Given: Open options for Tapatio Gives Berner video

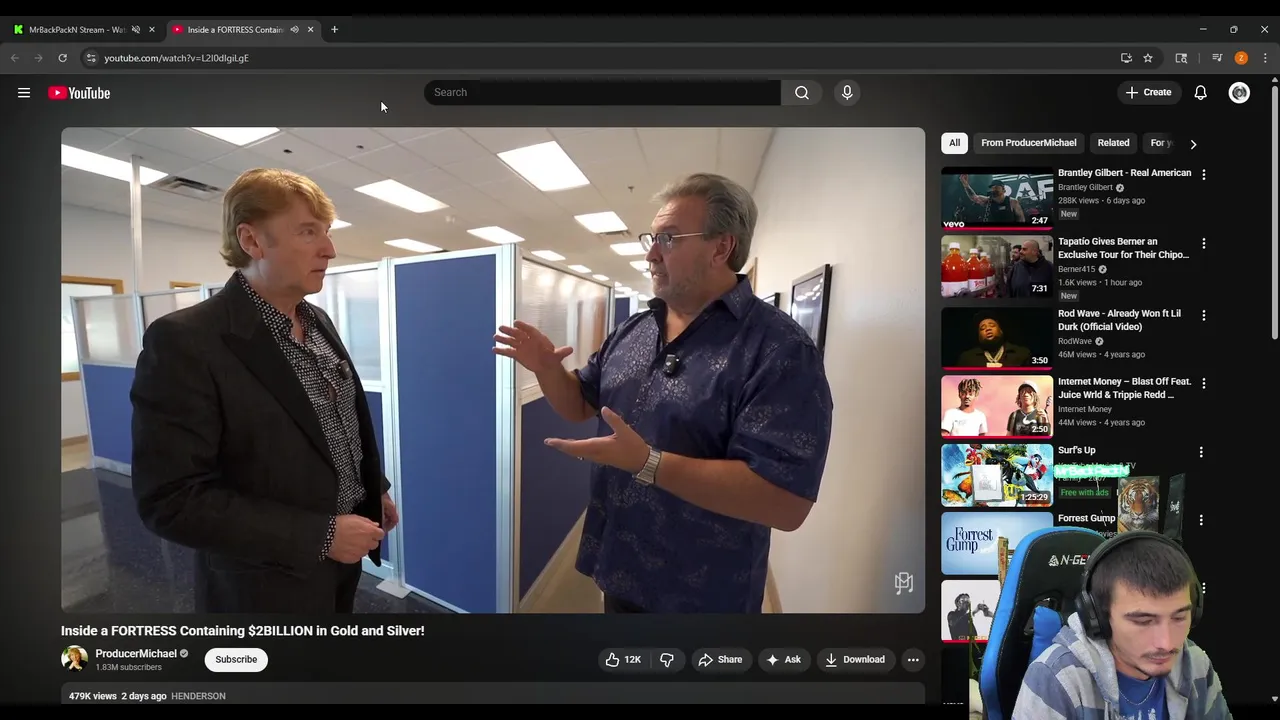Looking at the screenshot, I should [1203, 243].
